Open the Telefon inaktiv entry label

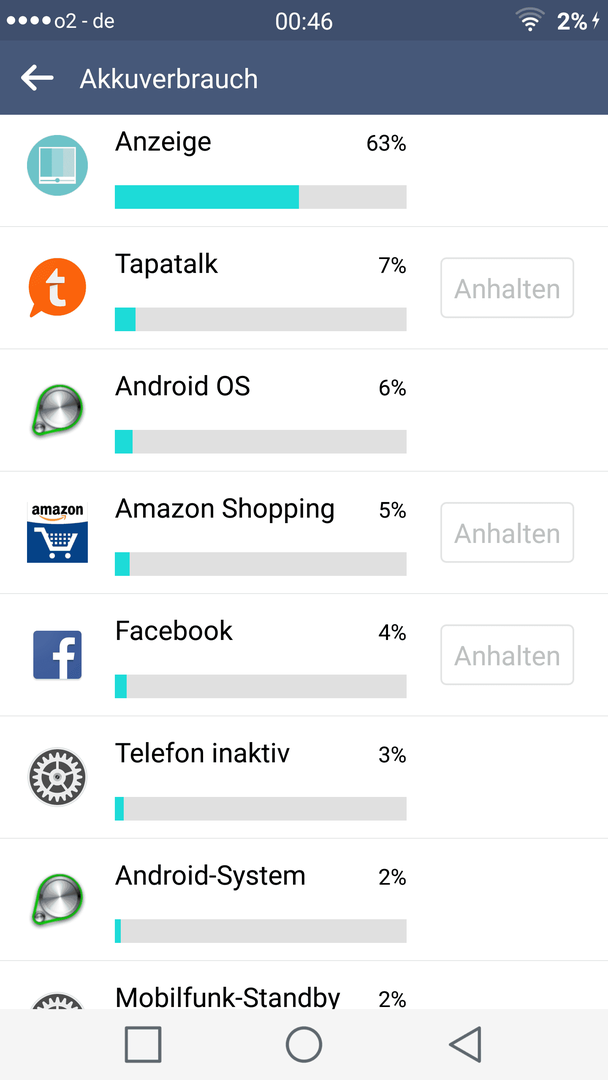tap(202, 753)
